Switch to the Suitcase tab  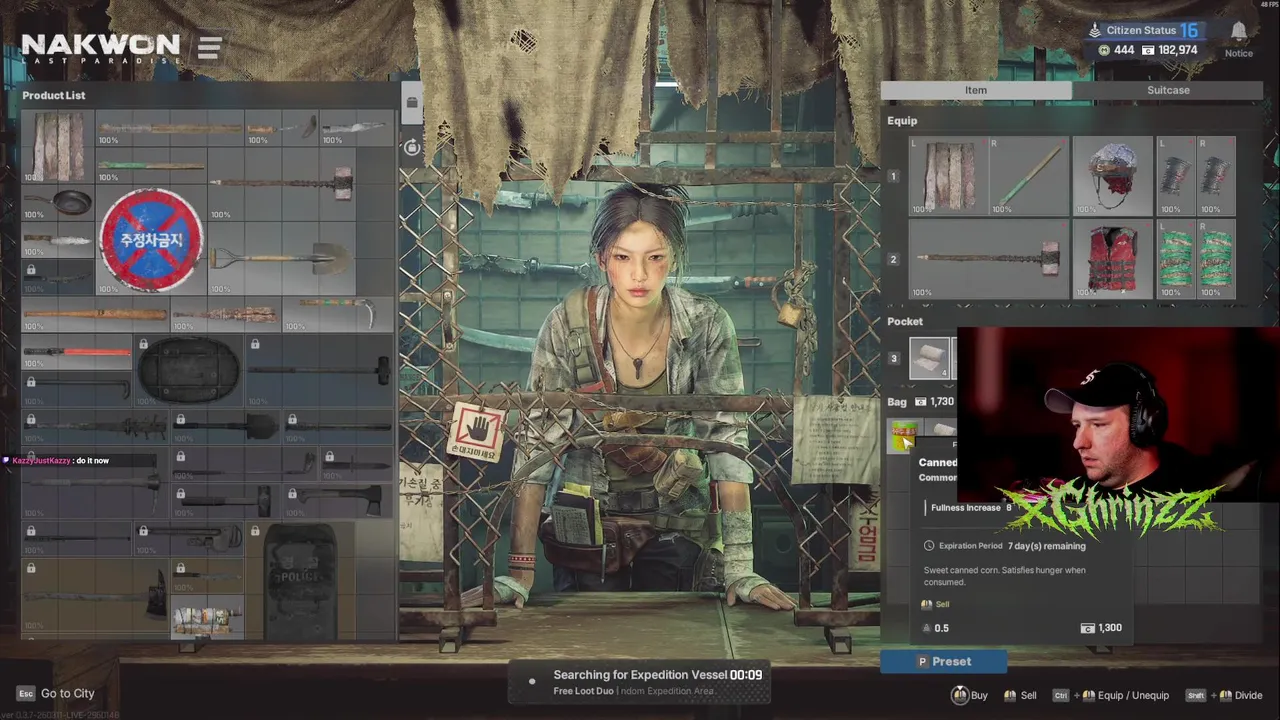pos(1168,90)
